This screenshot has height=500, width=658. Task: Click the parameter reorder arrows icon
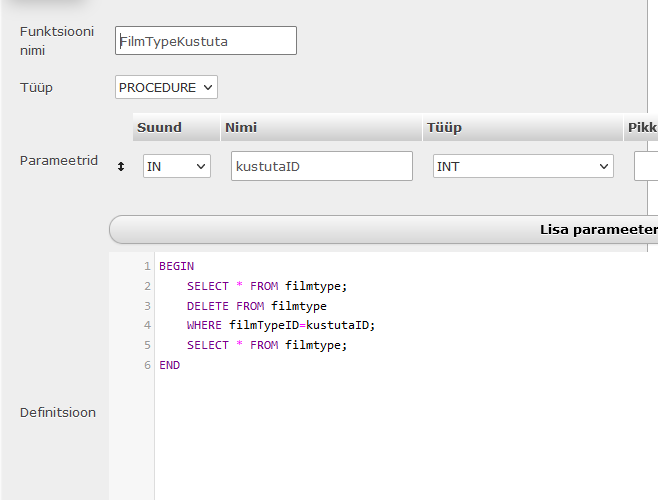pos(121,167)
